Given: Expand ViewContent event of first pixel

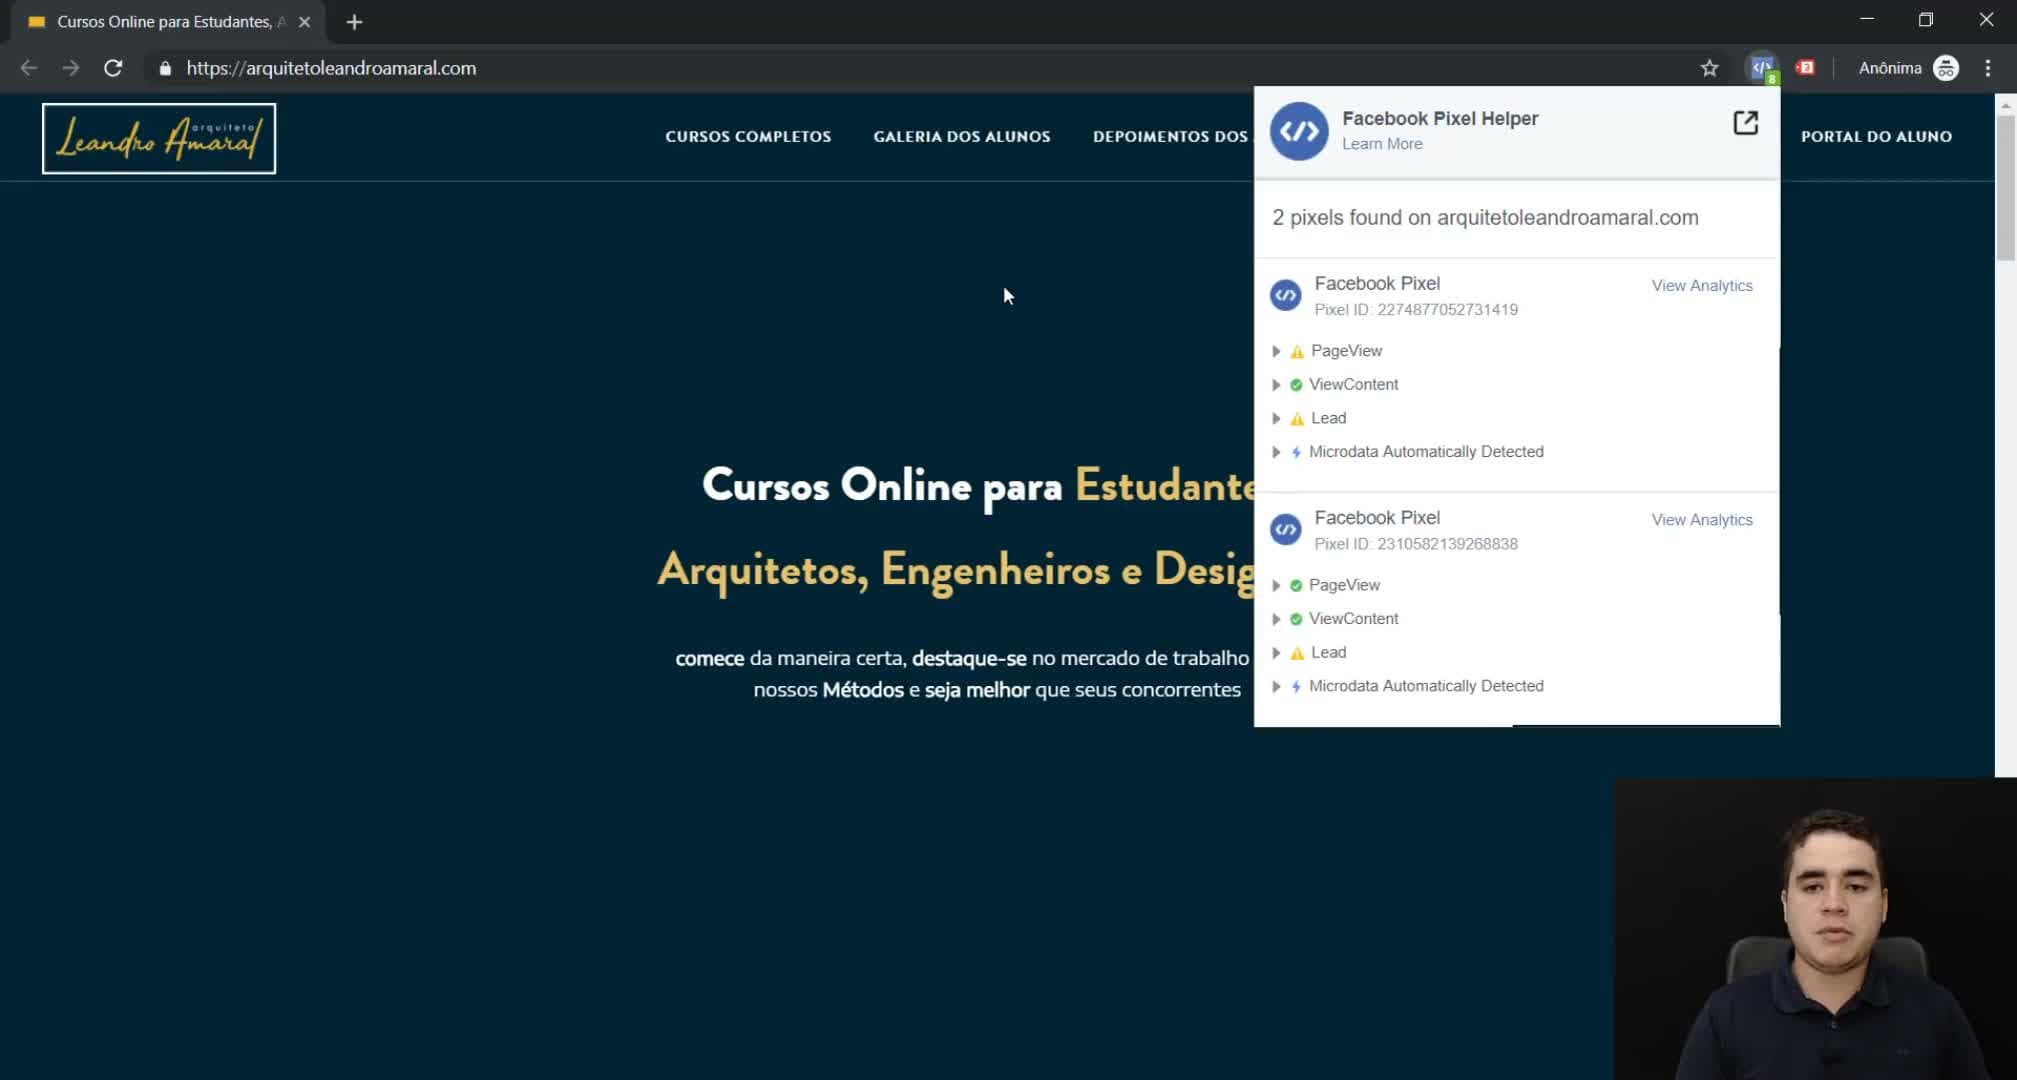Looking at the screenshot, I should [x=1276, y=385].
